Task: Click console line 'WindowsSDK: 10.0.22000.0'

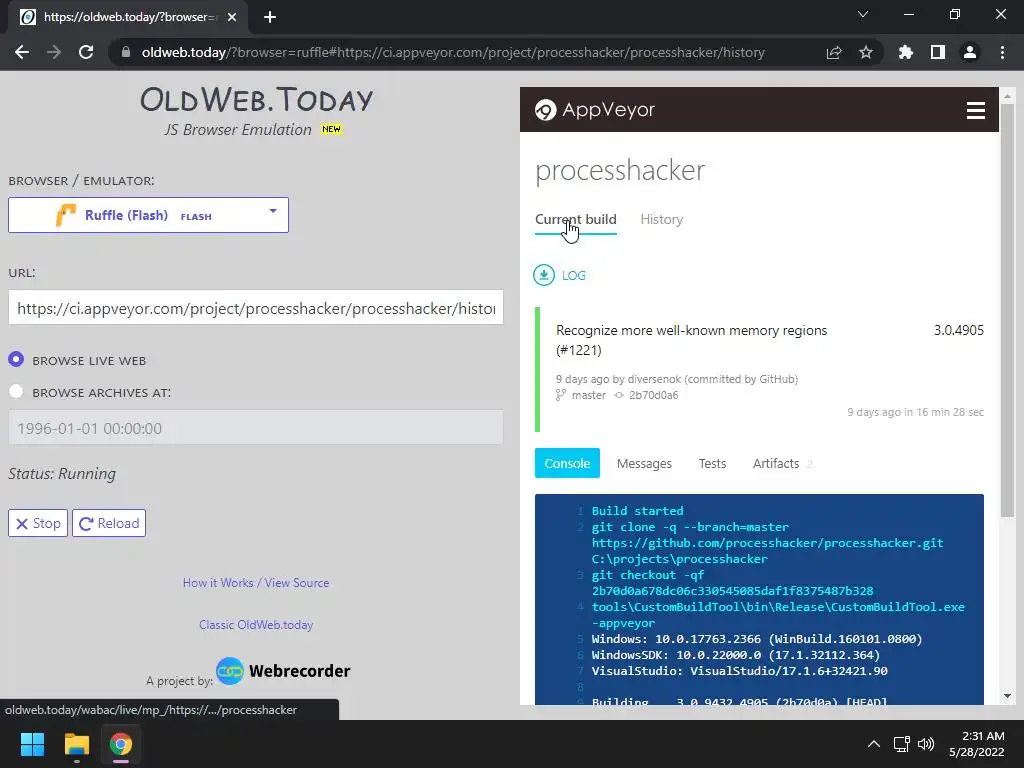Action: [735, 654]
